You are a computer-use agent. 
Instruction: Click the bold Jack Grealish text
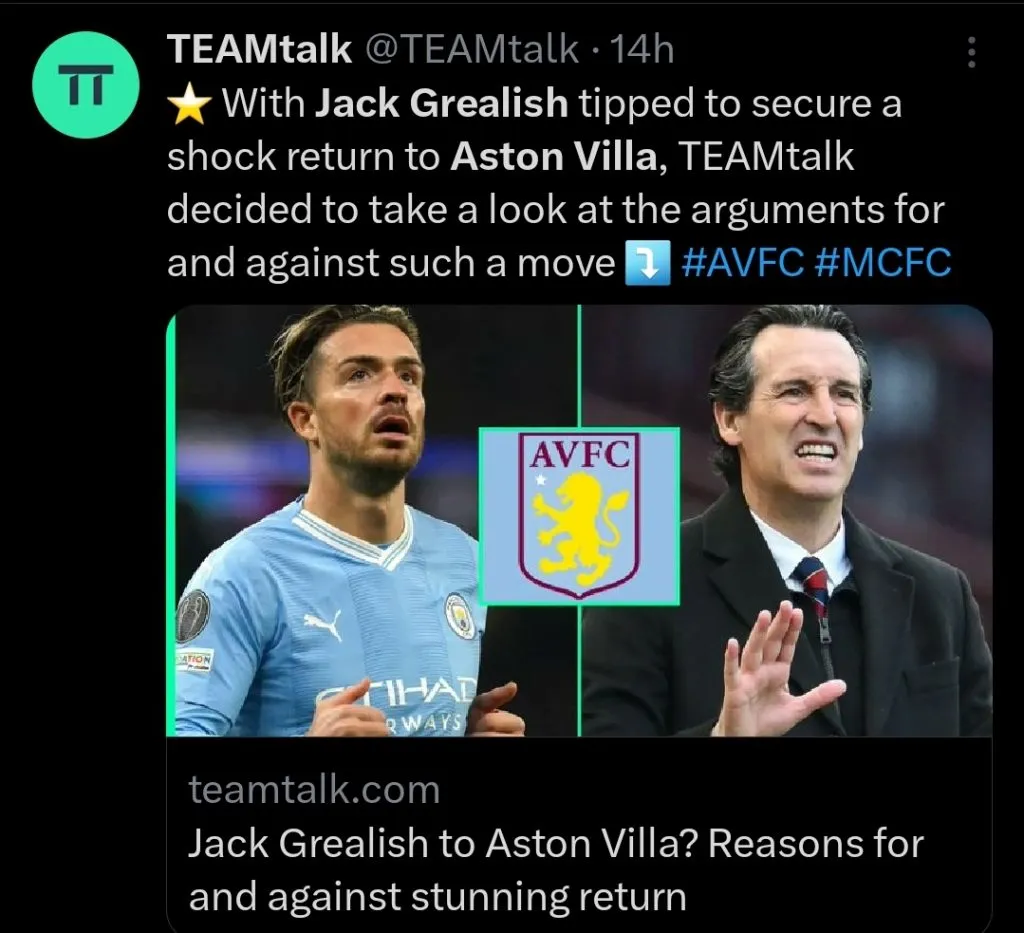point(441,104)
